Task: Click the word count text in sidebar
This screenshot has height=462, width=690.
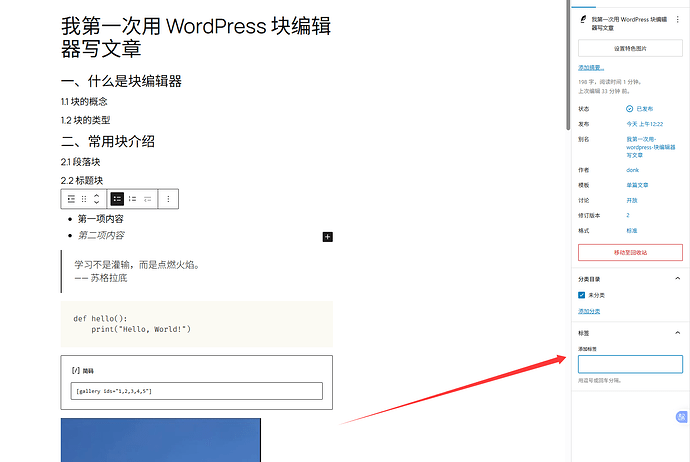Action: pyautogui.click(x=610, y=82)
